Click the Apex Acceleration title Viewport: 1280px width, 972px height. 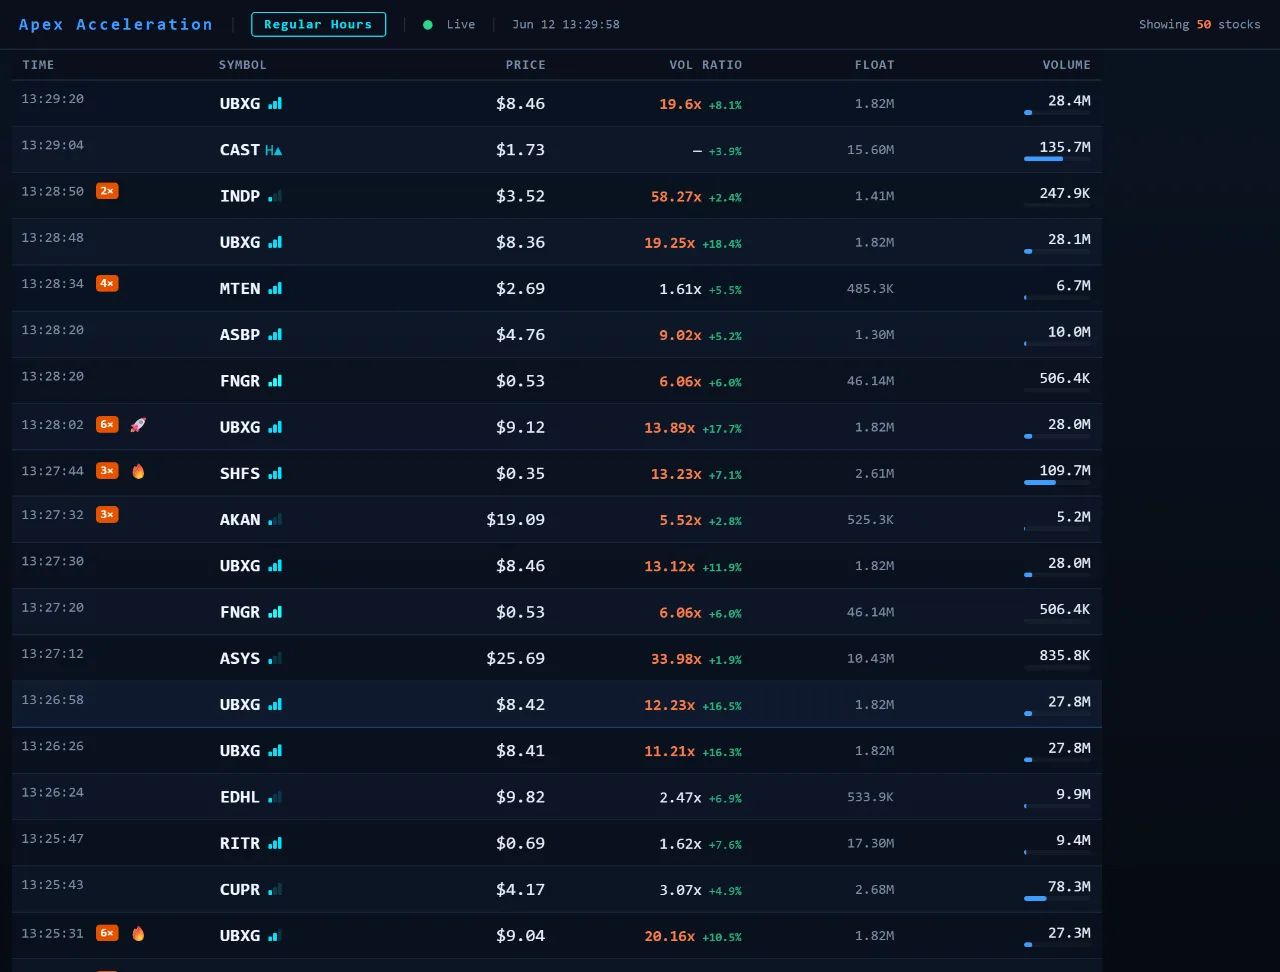pos(116,24)
